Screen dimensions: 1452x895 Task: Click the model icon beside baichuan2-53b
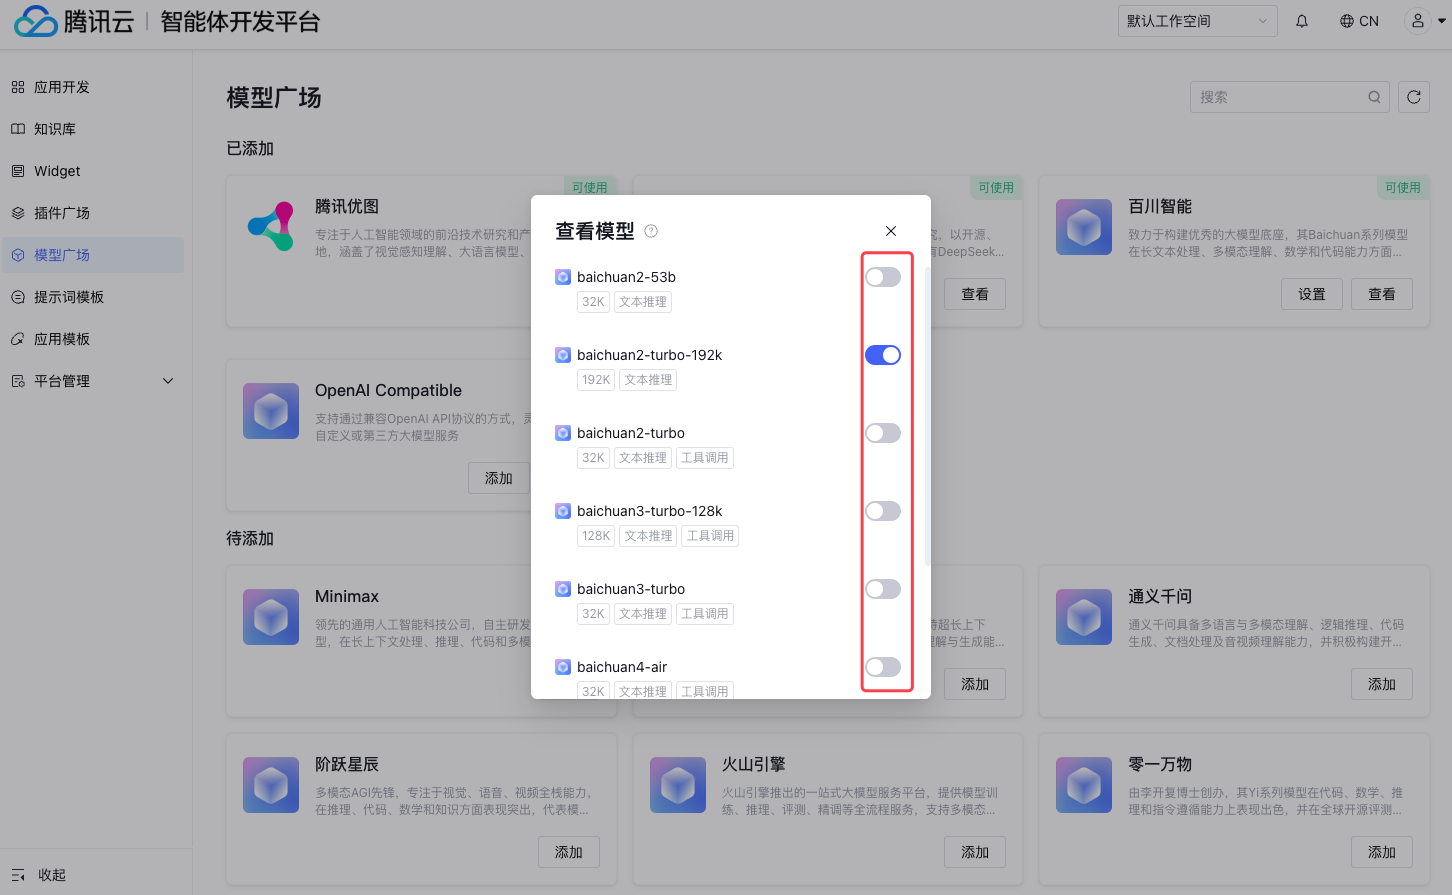pyautogui.click(x=563, y=277)
